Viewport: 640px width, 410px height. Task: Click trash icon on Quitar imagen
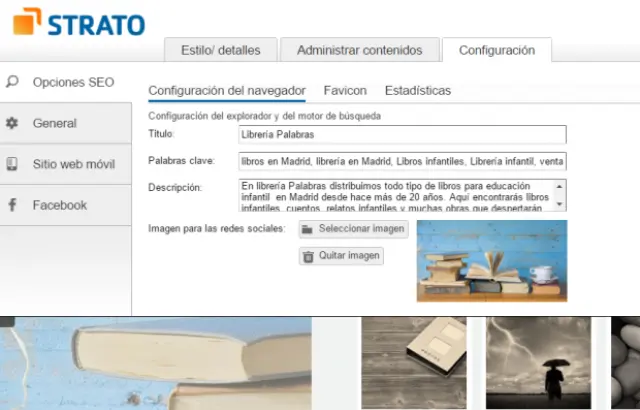point(308,256)
